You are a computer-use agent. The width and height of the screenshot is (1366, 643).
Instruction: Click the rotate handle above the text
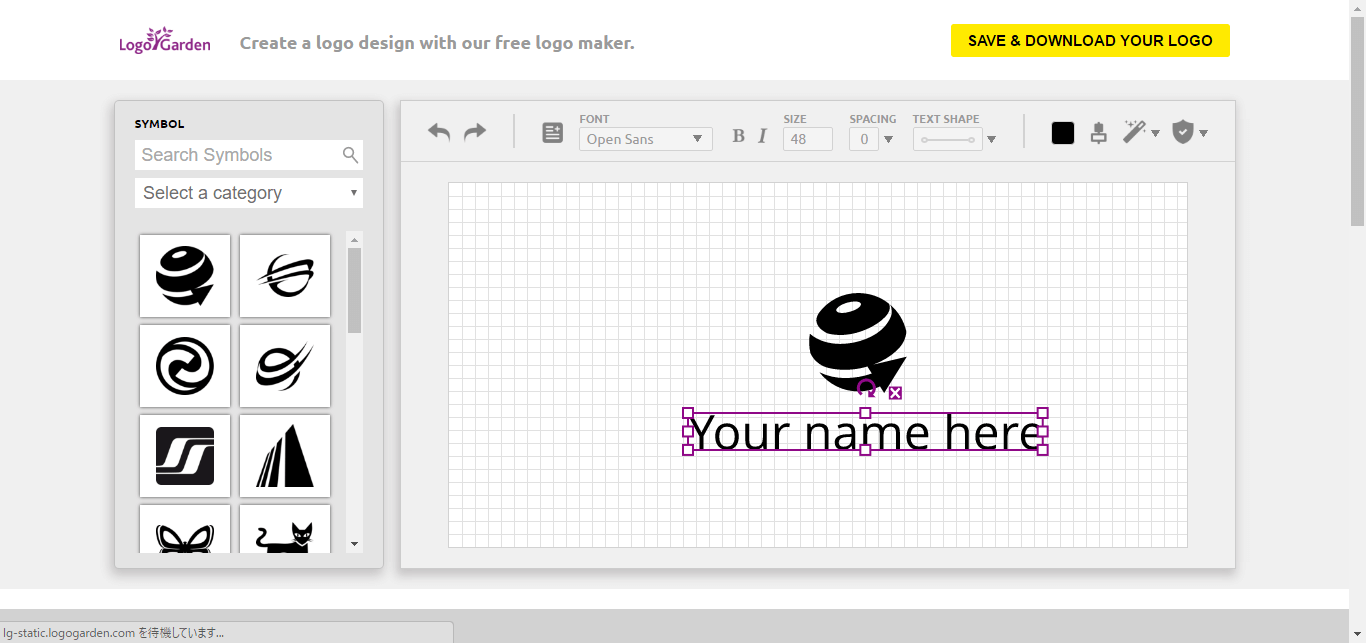(866, 389)
